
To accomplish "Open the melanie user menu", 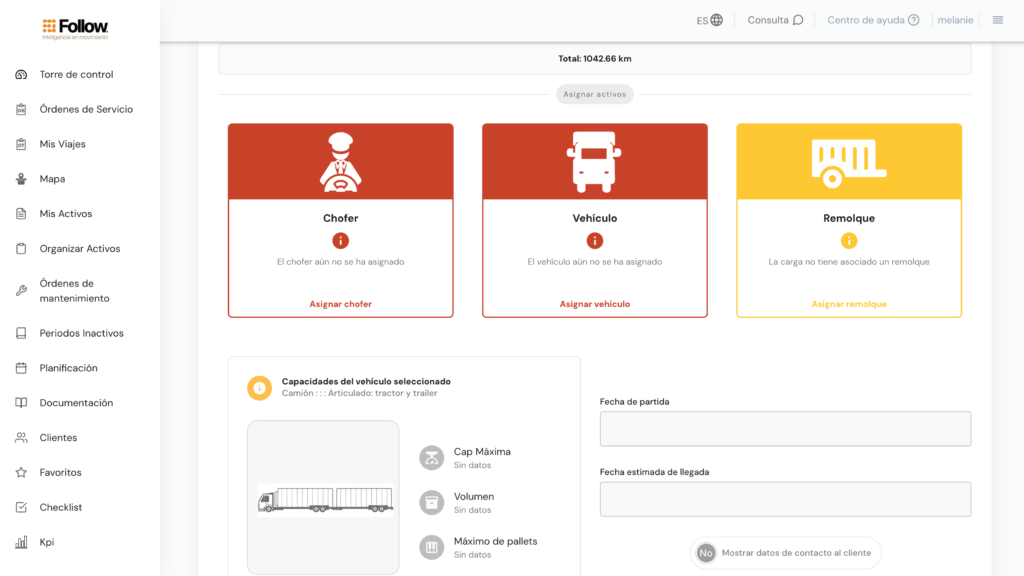I will tap(955, 20).
